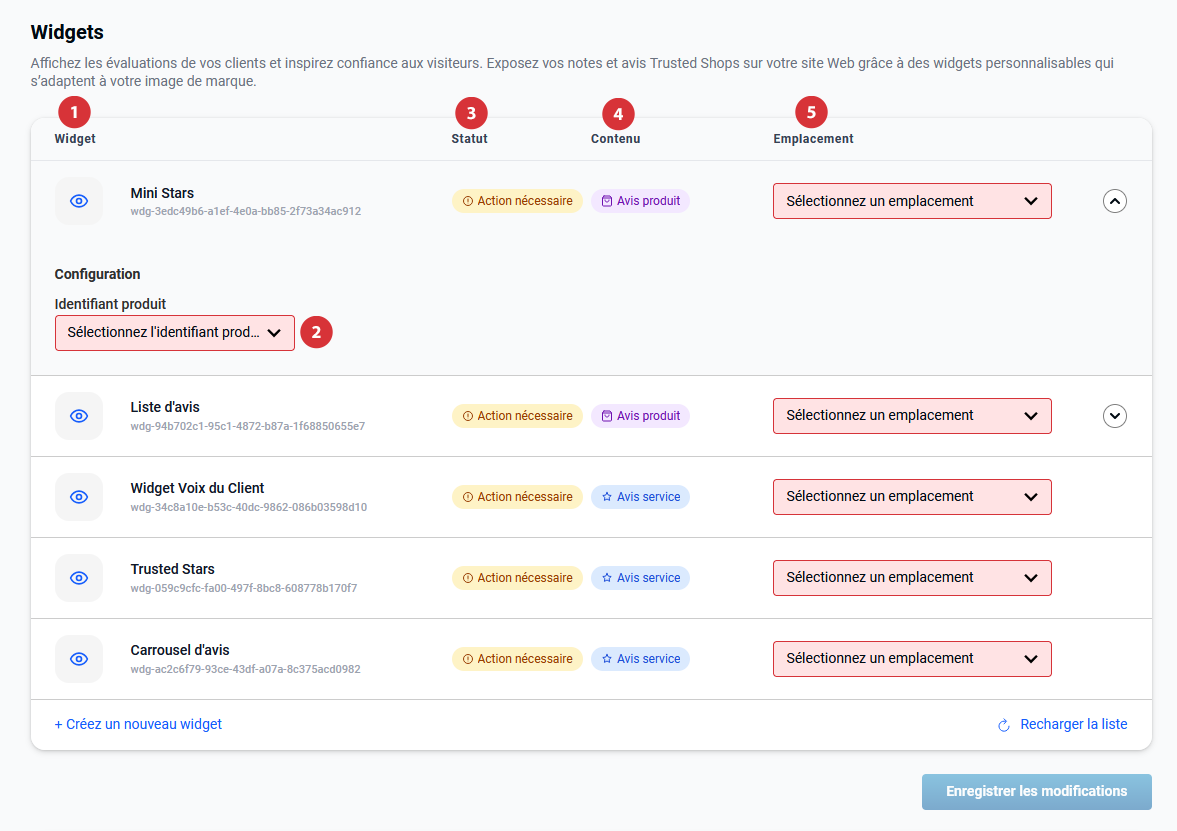The width and height of the screenshot is (1177, 831).
Task: Click the Carrousel d'avis eye icon
Action: pos(79,659)
